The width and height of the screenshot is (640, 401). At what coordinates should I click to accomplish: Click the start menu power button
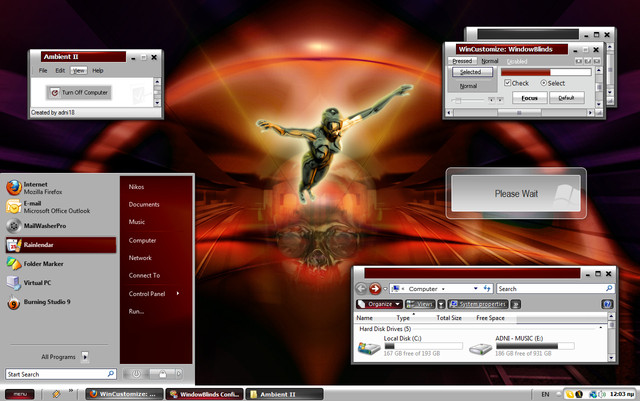point(136,374)
